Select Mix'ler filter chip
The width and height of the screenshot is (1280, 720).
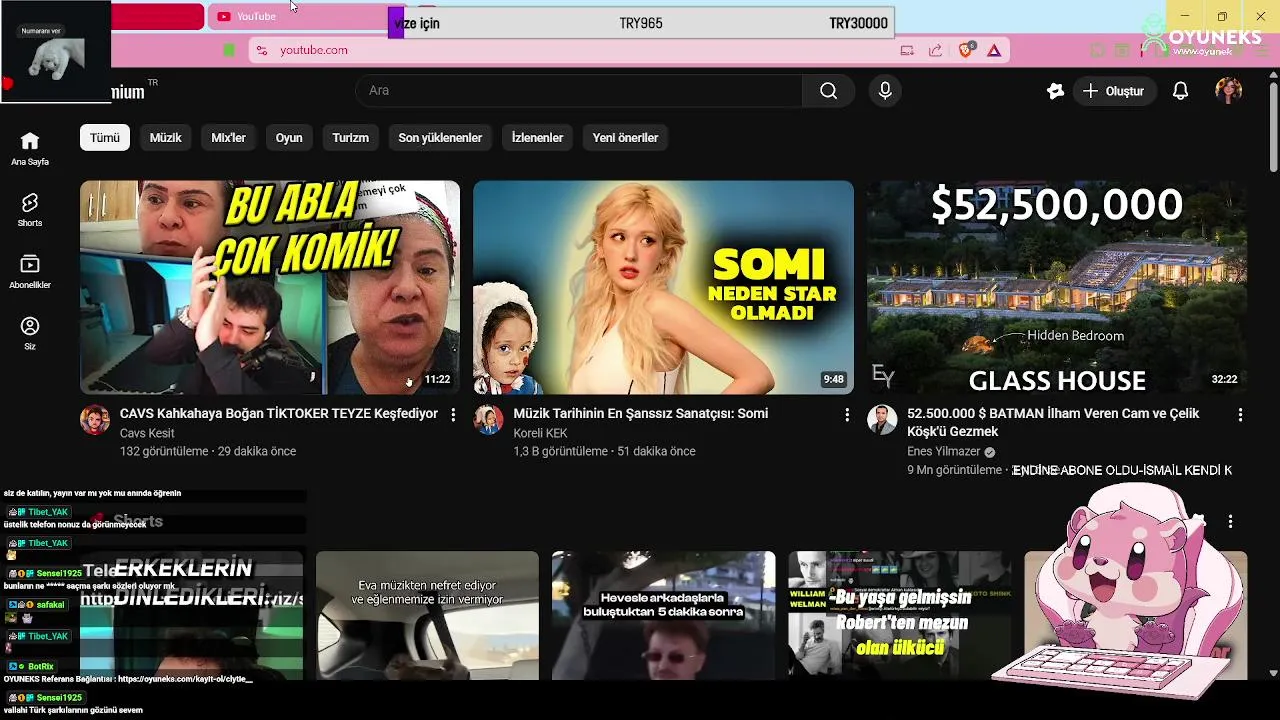tap(228, 138)
